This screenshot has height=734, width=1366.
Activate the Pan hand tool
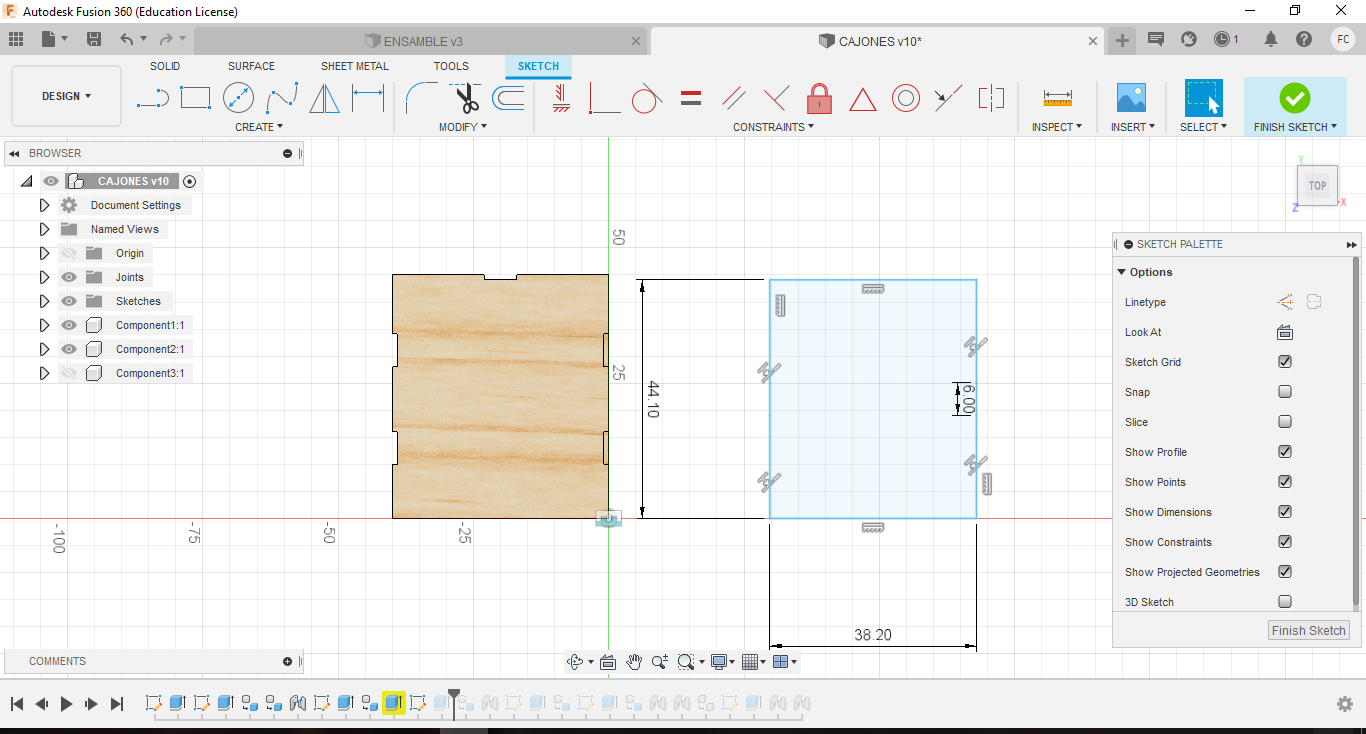(634, 662)
